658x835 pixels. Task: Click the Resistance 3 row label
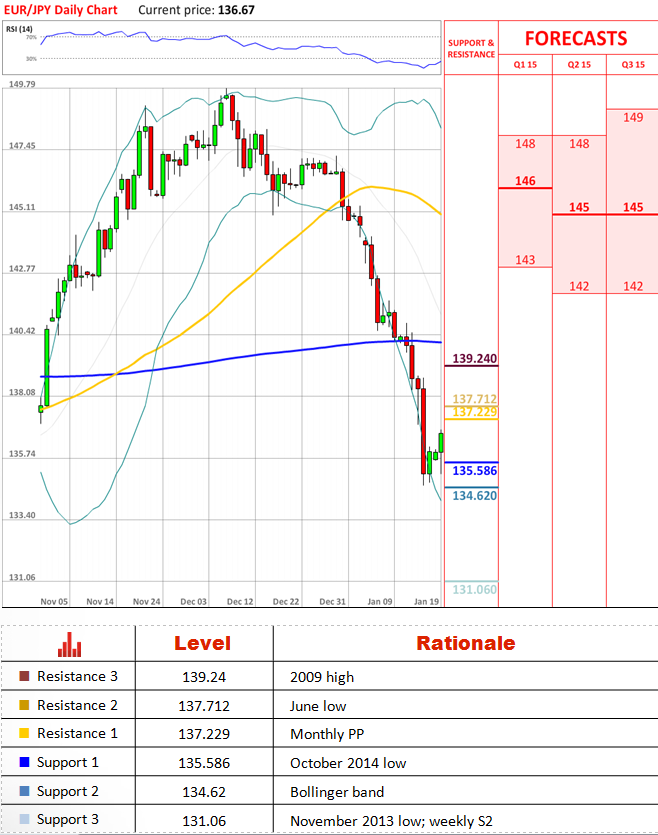(x=77, y=676)
